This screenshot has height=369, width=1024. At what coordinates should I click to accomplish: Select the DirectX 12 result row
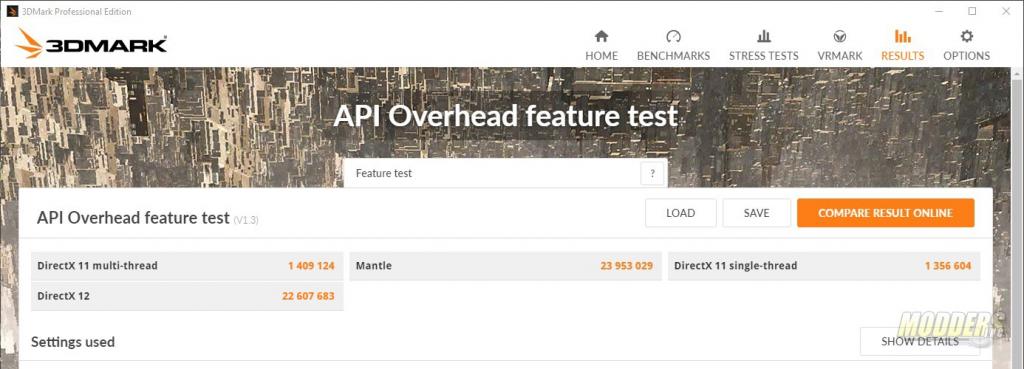187,296
